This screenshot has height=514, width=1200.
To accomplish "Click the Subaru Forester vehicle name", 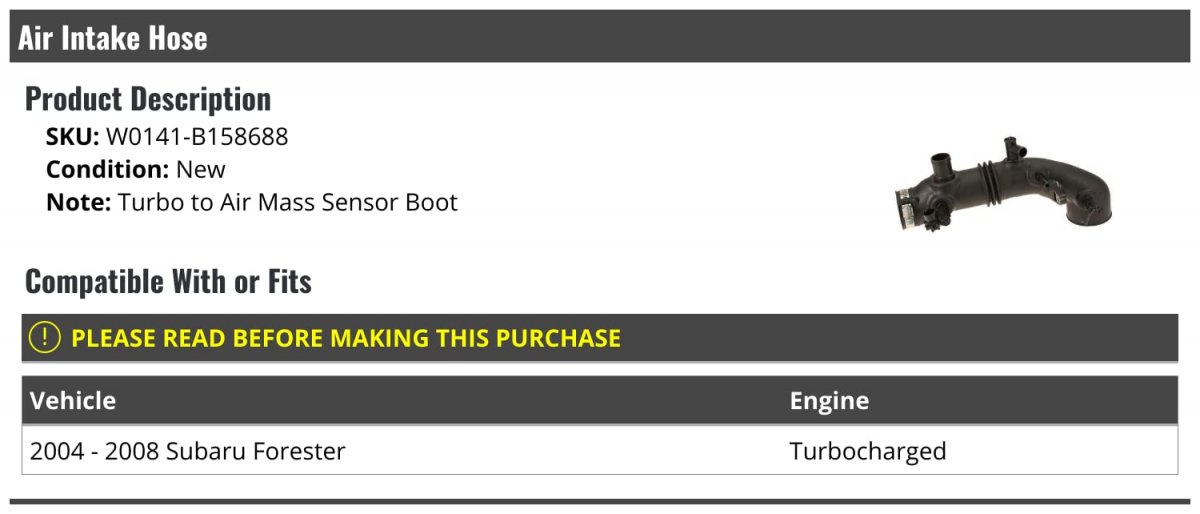I will (x=256, y=451).
